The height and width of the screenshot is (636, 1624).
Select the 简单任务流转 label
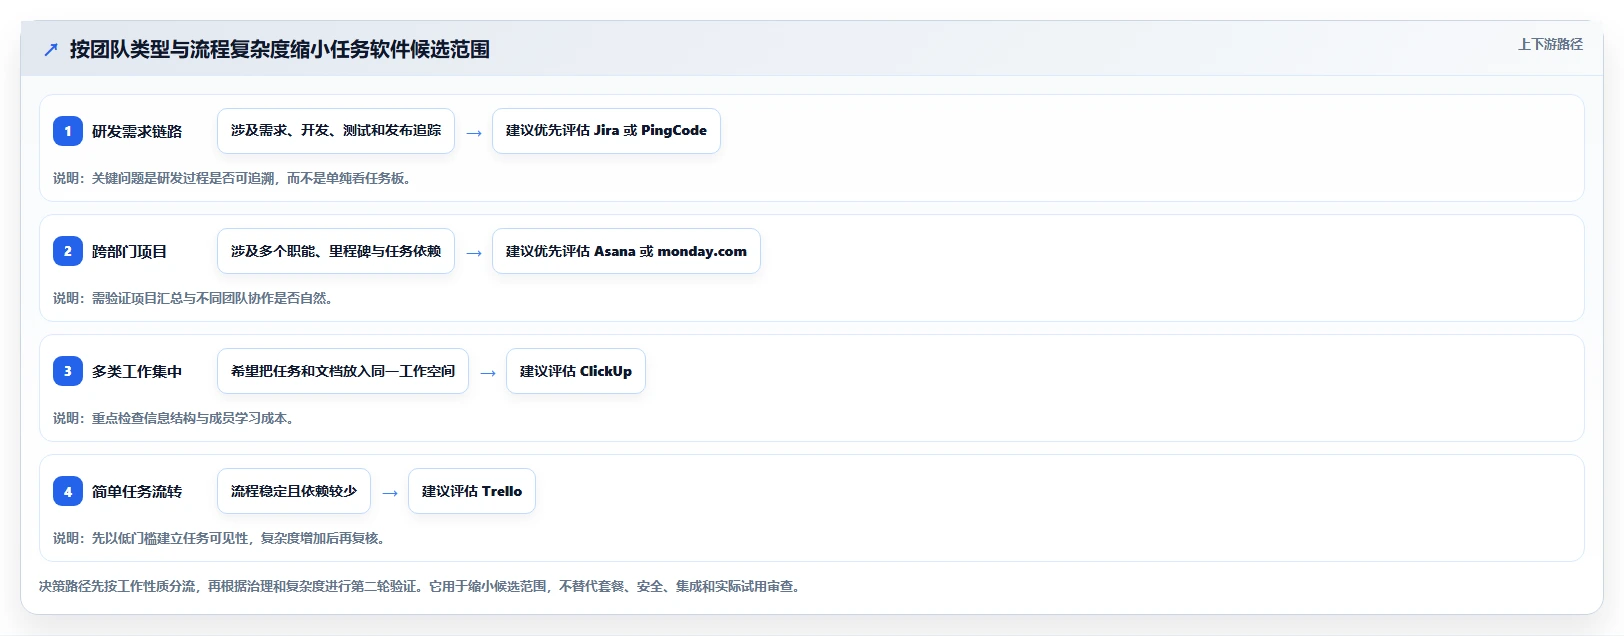pos(137,491)
